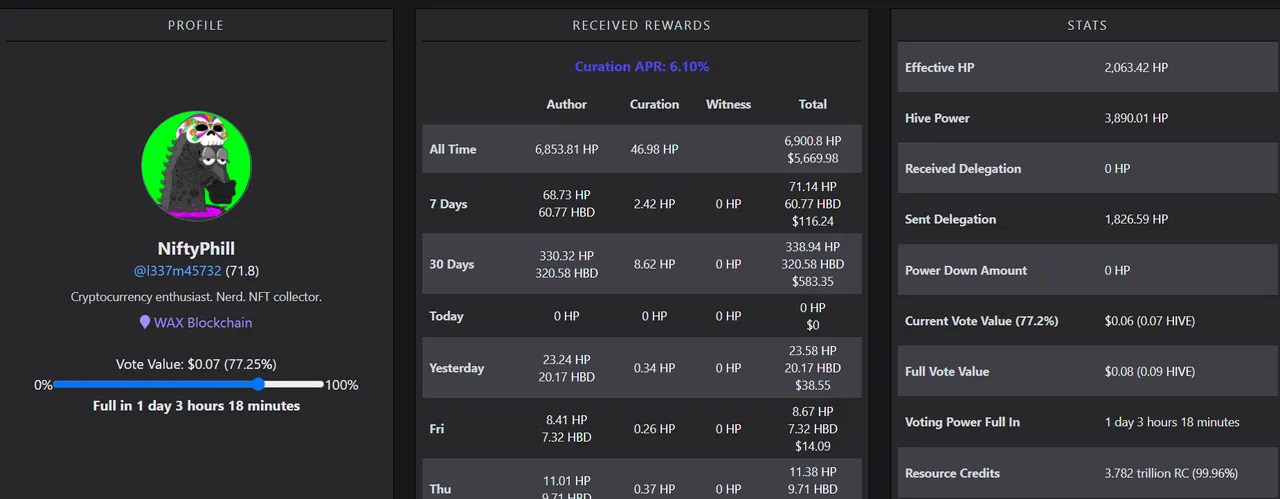Image resolution: width=1280 pixels, height=499 pixels.
Task: Open the @l337m45732 account link
Action: (x=177, y=271)
